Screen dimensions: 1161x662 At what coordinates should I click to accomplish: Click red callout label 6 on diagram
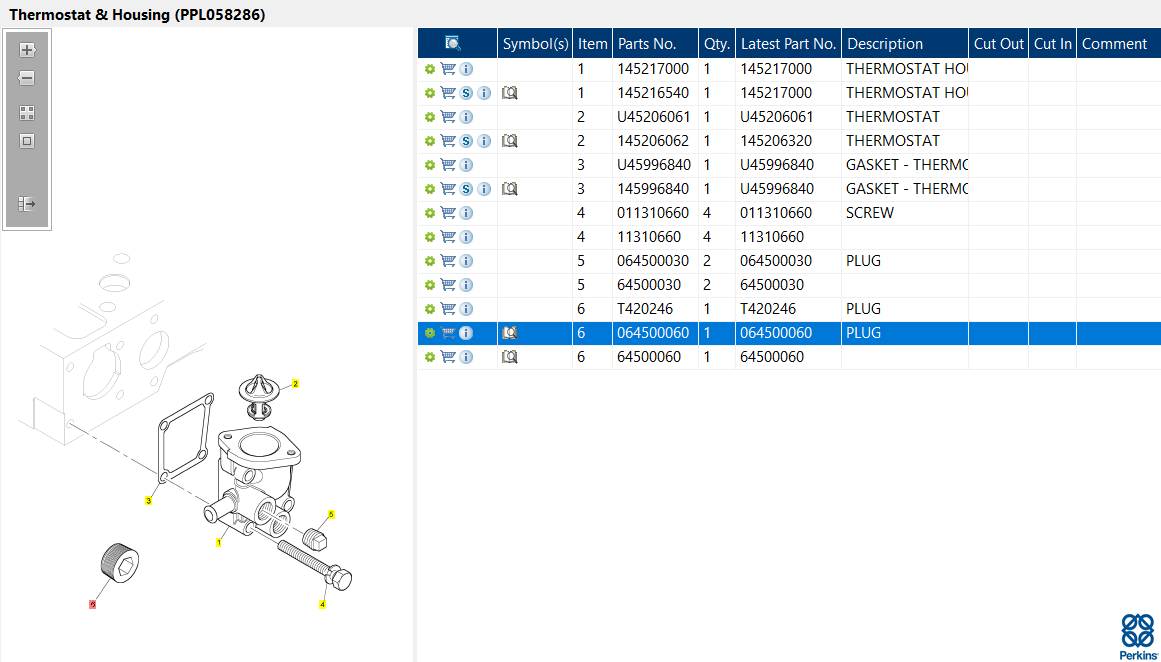(x=93, y=604)
